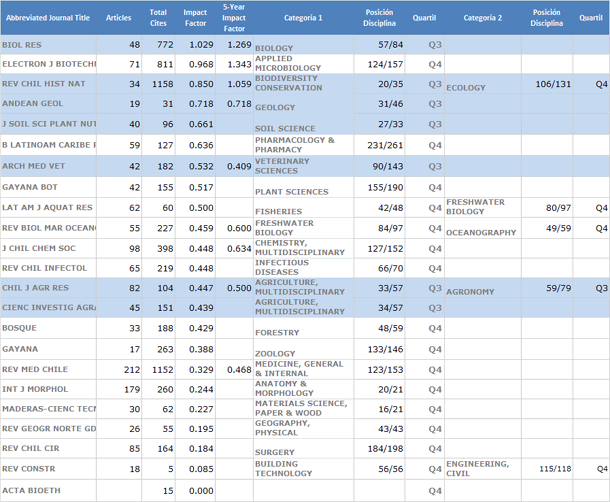Select the 'REV MED CHILE' journal title
Viewport: 610px width, 502px height.
(x=35, y=369)
